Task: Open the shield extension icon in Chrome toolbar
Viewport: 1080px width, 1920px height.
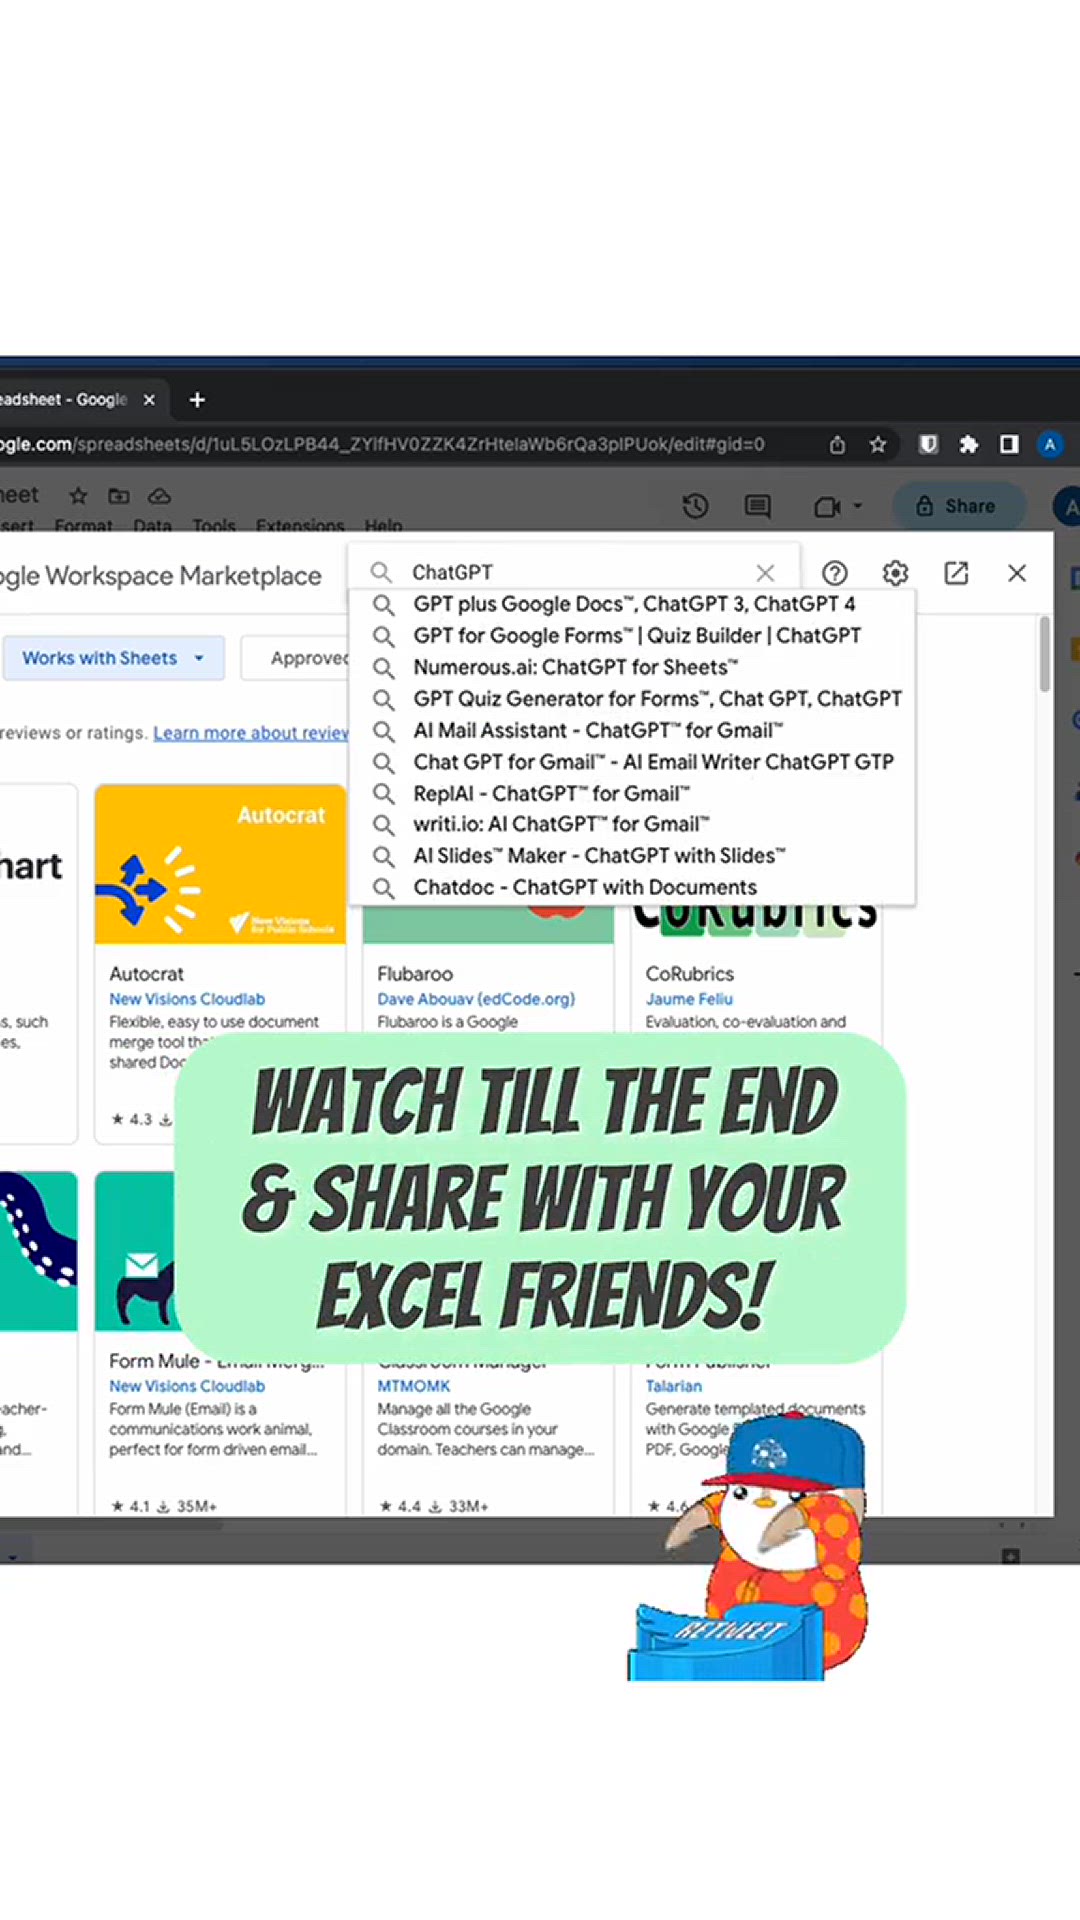Action: [x=928, y=444]
